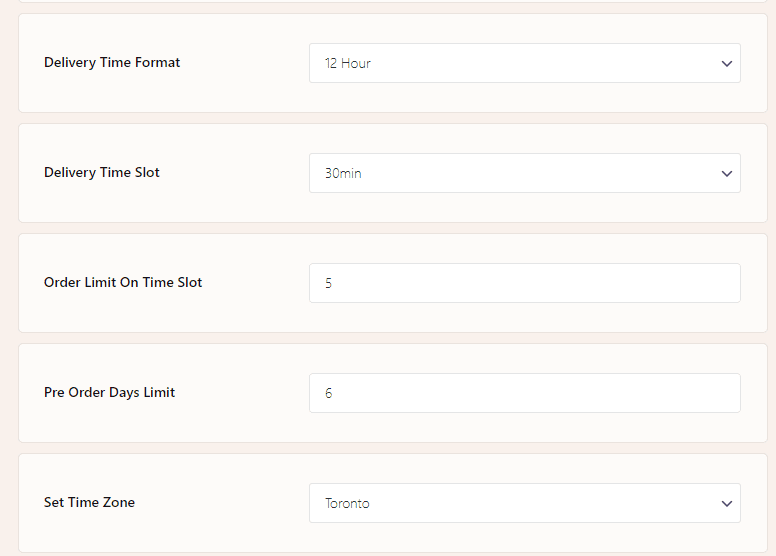The height and width of the screenshot is (556, 776).
Task: Expand the Delivery Time Format dropdown arrow
Action: click(726, 63)
